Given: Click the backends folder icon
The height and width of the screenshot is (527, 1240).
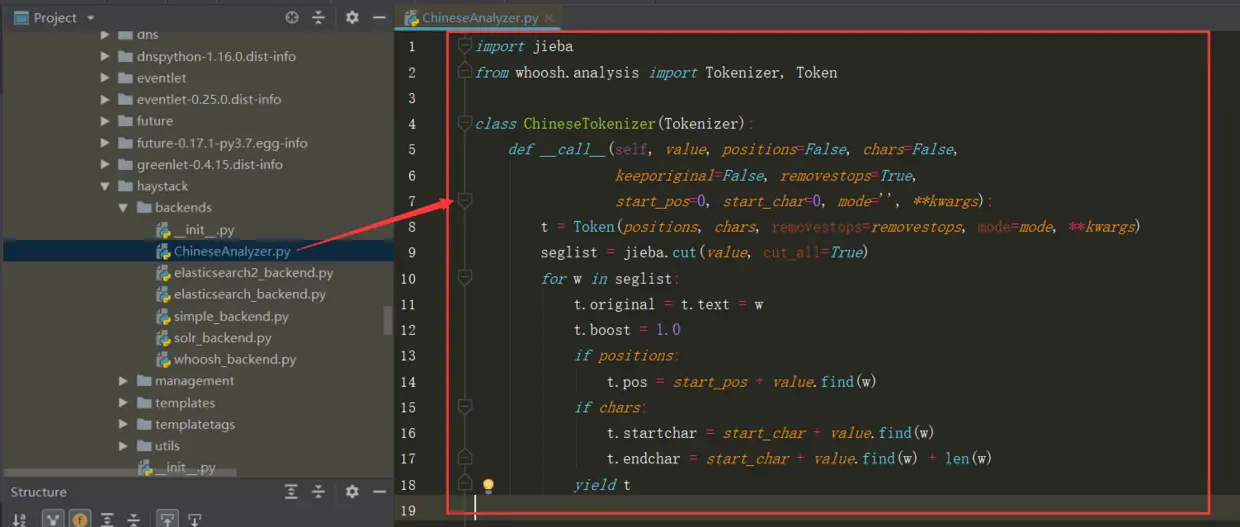Looking at the screenshot, I should click(143, 208).
